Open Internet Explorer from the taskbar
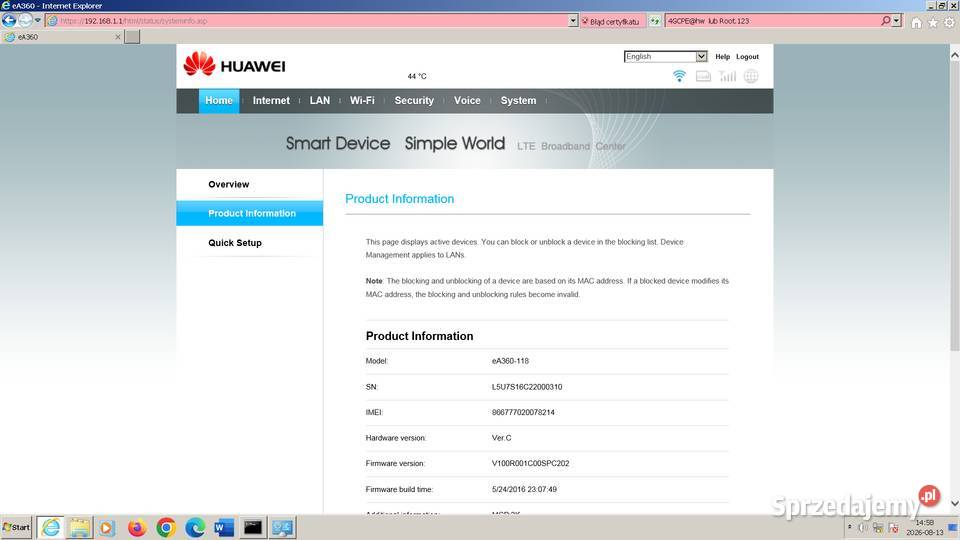 (x=50, y=527)
